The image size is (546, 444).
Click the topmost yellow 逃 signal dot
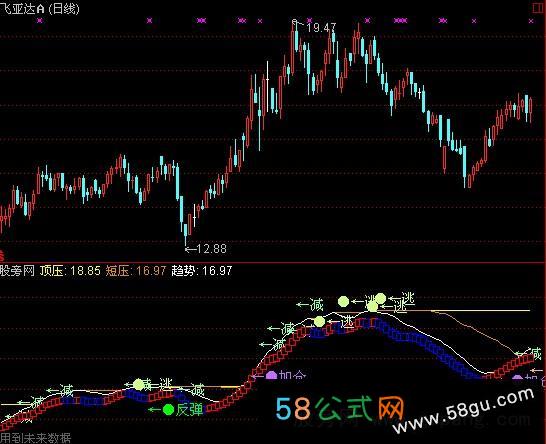(380, 298)
